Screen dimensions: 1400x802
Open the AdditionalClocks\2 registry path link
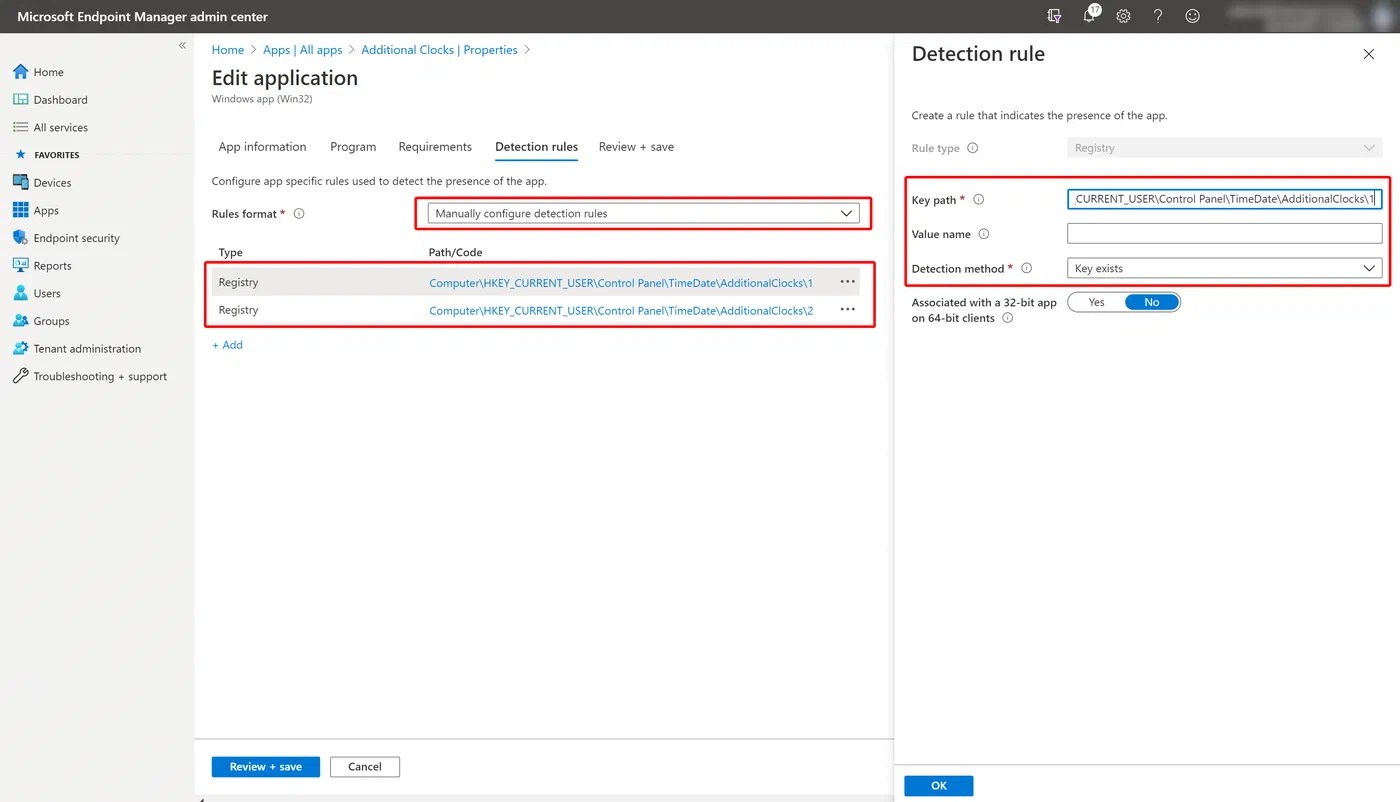621,311
